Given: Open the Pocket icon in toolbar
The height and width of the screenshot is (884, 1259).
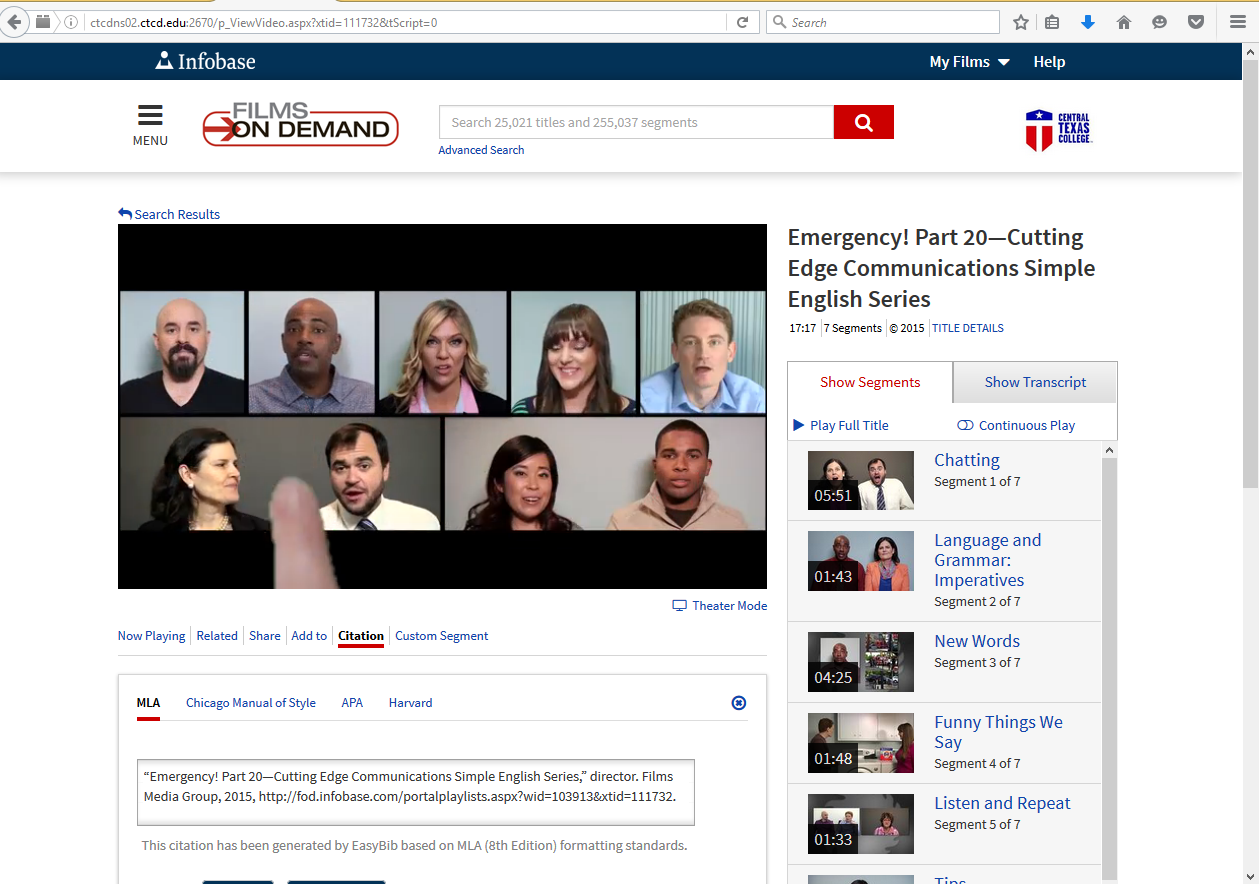Looking at the screenshot, I should click(1196, 22).
